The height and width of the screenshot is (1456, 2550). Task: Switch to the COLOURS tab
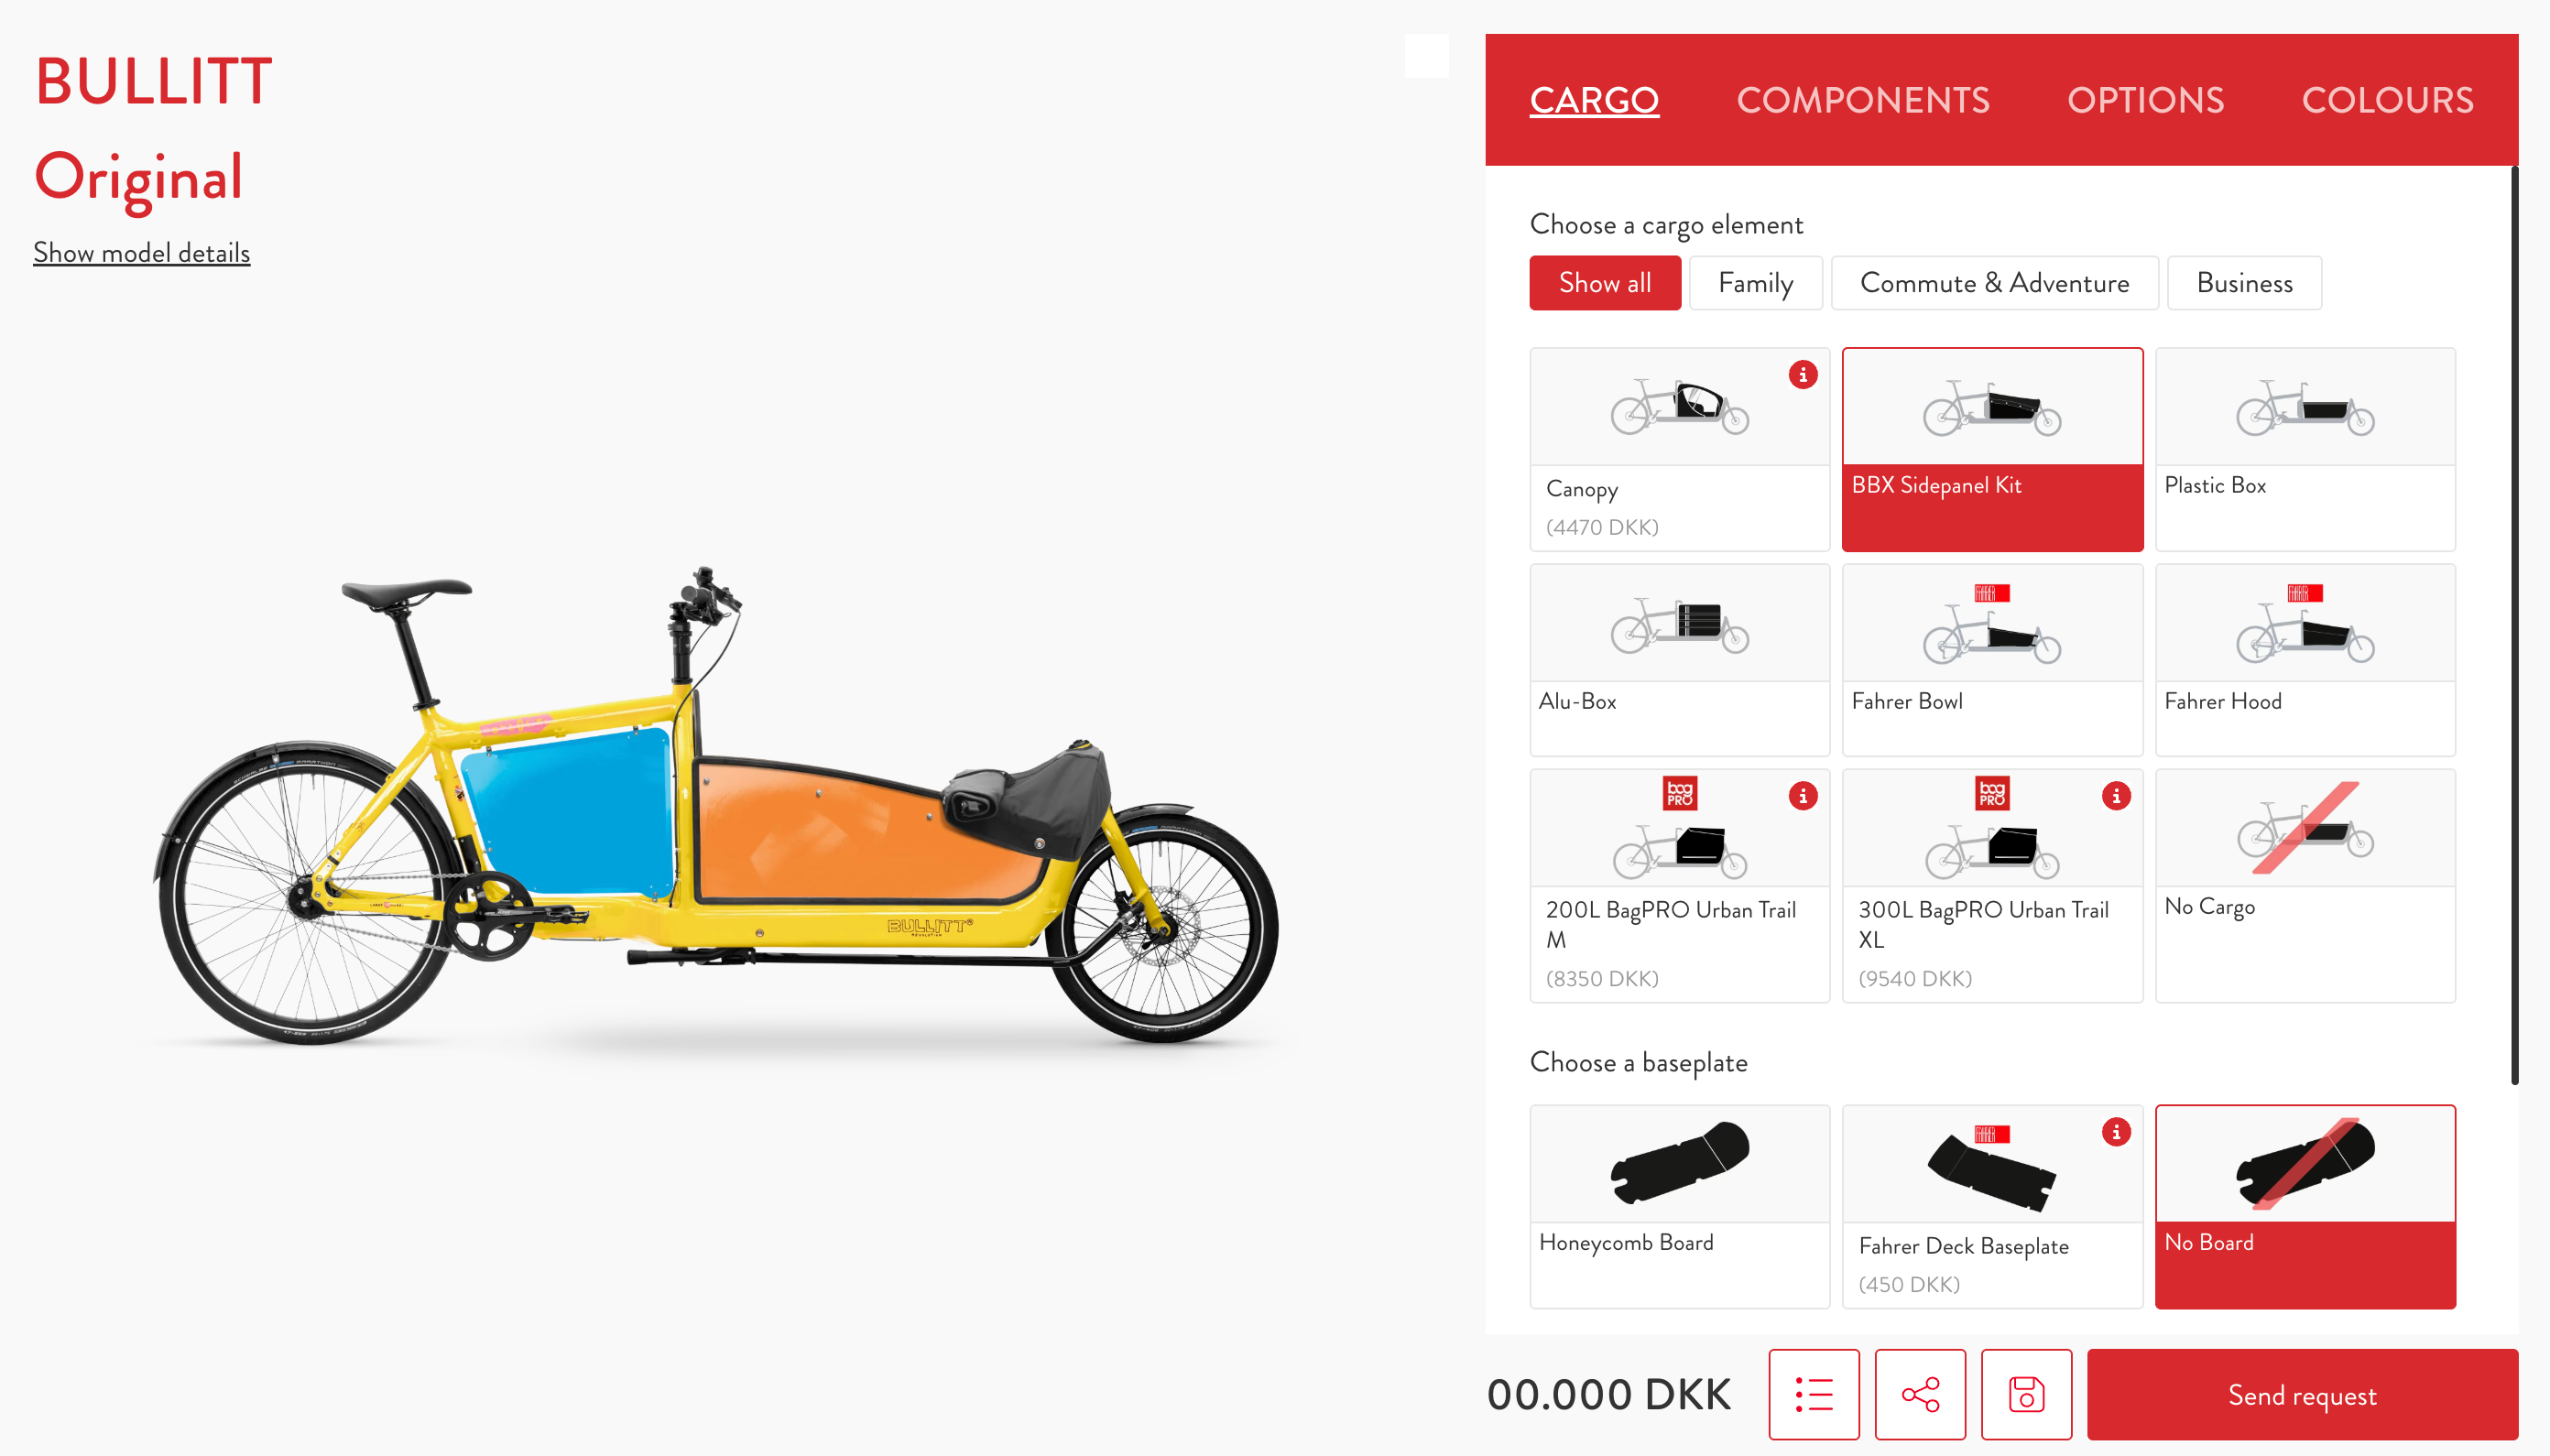(x=2387, y=100)
